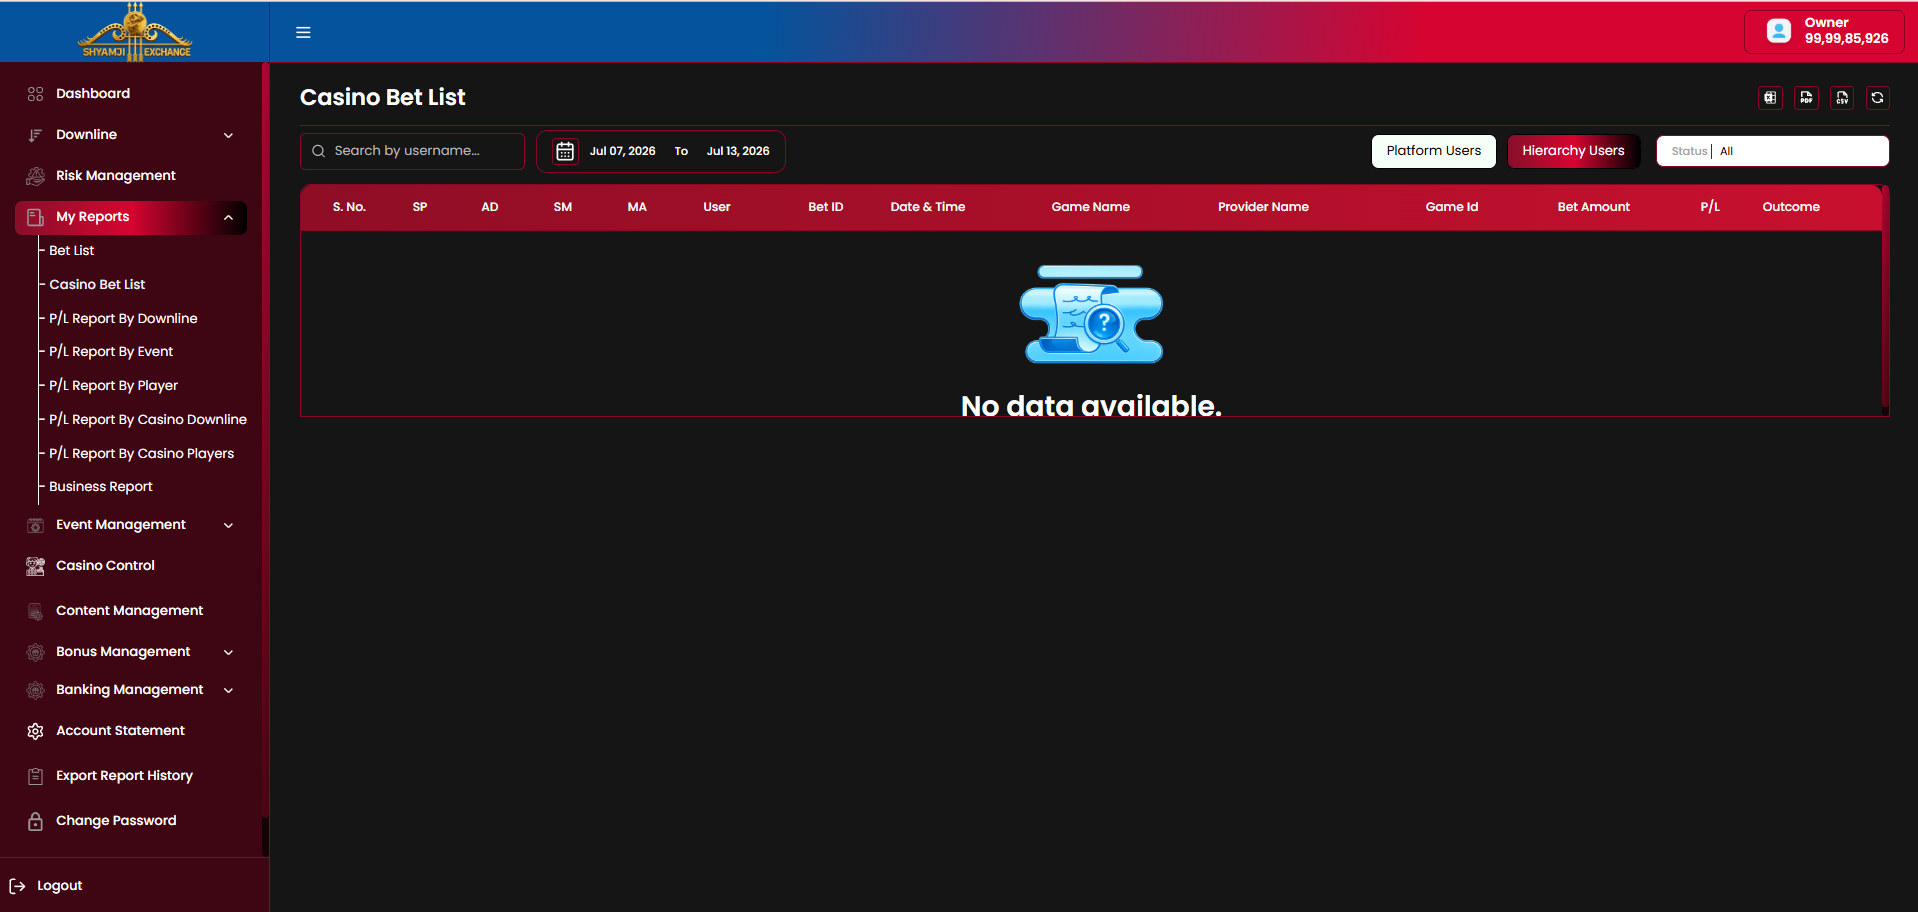Click the Logout arrow icon

click(x=17, y=886)
